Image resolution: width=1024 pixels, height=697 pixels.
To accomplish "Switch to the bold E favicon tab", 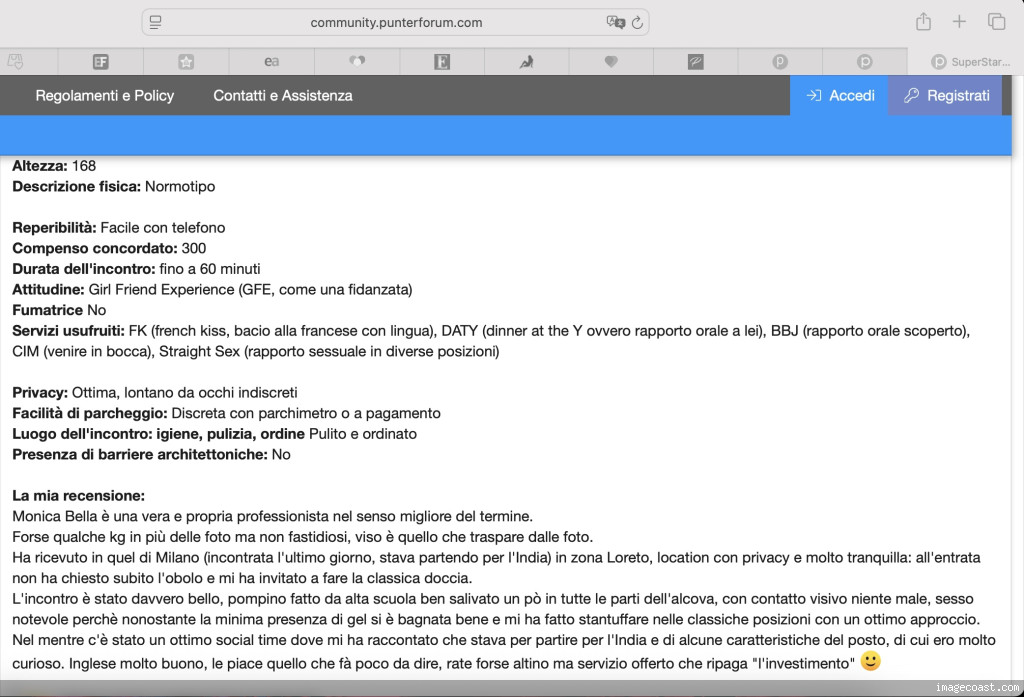I will point(441,61).
